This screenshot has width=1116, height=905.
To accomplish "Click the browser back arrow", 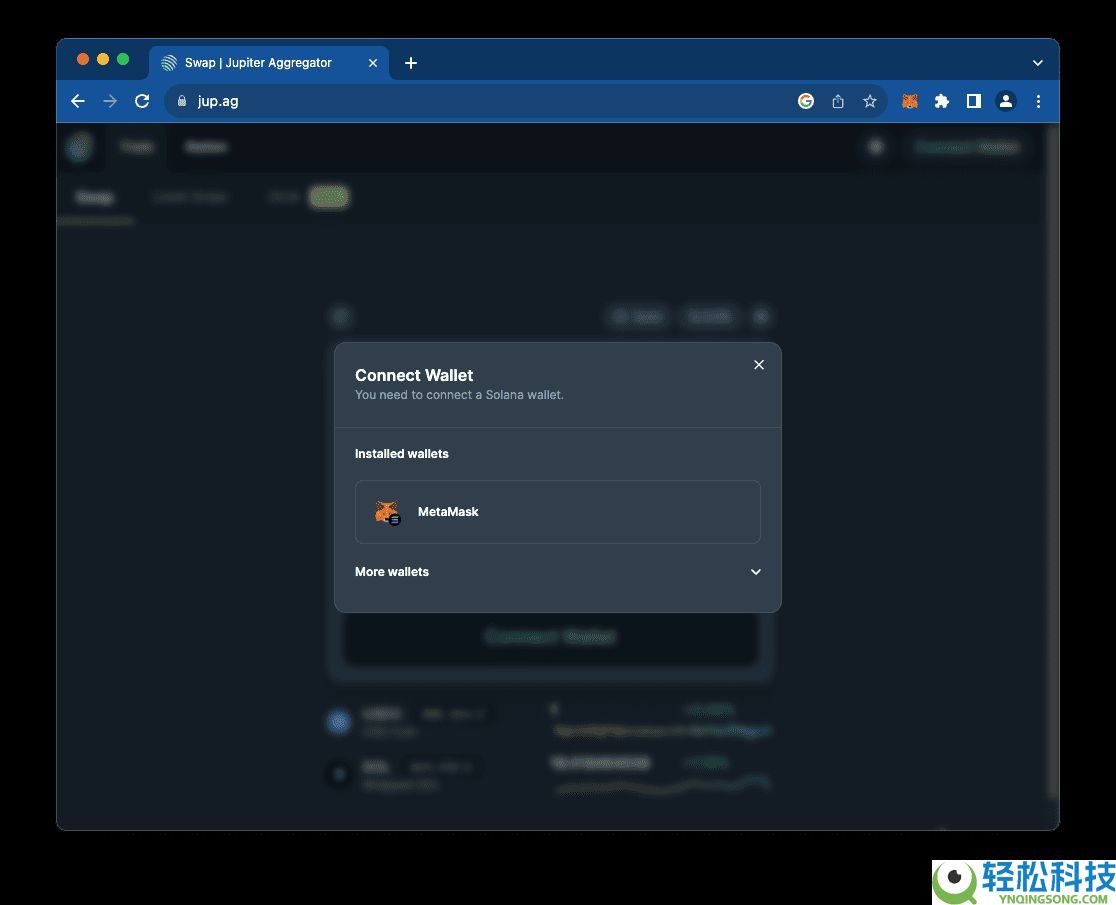I will pyautogui.click(x=78, y=101).
